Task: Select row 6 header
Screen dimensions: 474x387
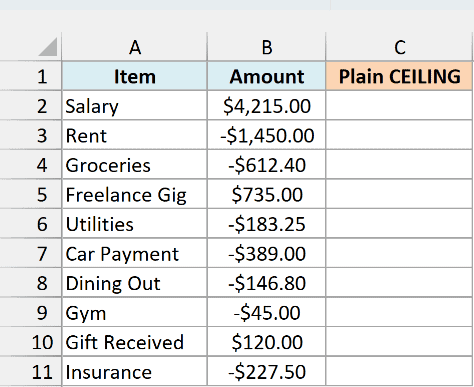Action: pos(31,224)
